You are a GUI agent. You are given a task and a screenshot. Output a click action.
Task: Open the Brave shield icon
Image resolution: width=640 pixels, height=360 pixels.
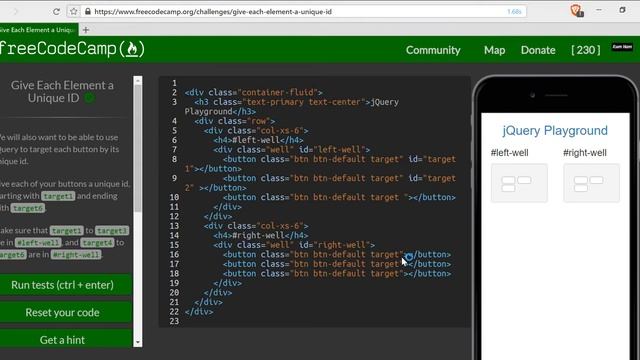pos(576,10)
